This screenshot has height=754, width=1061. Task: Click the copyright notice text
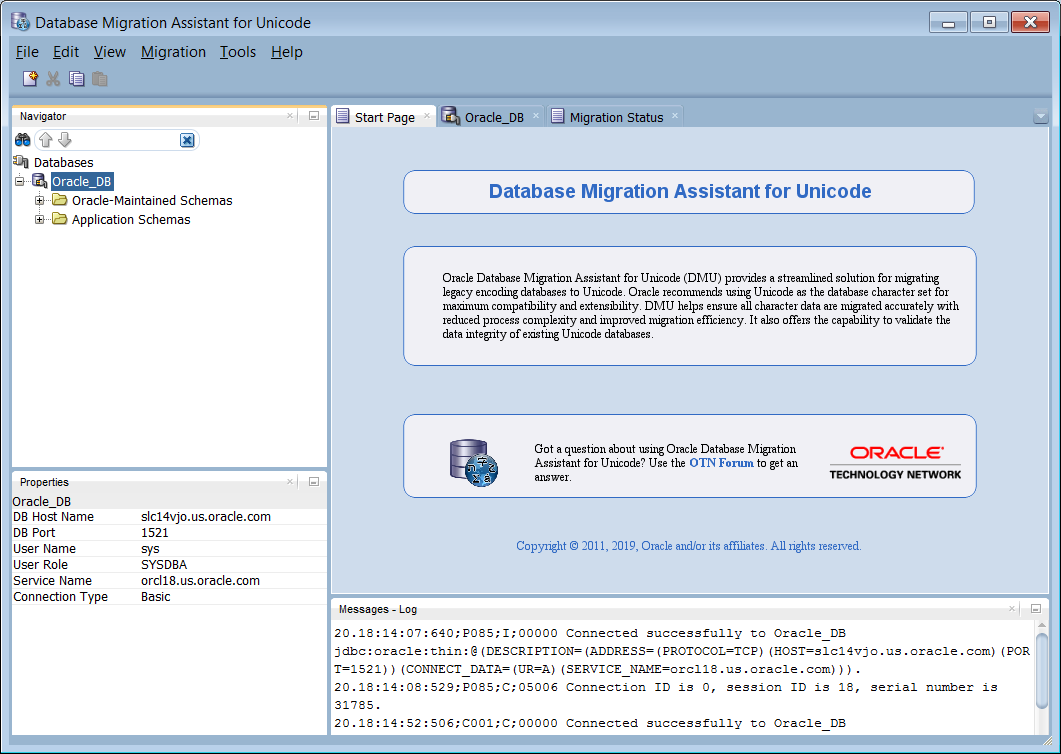(689, 546)
